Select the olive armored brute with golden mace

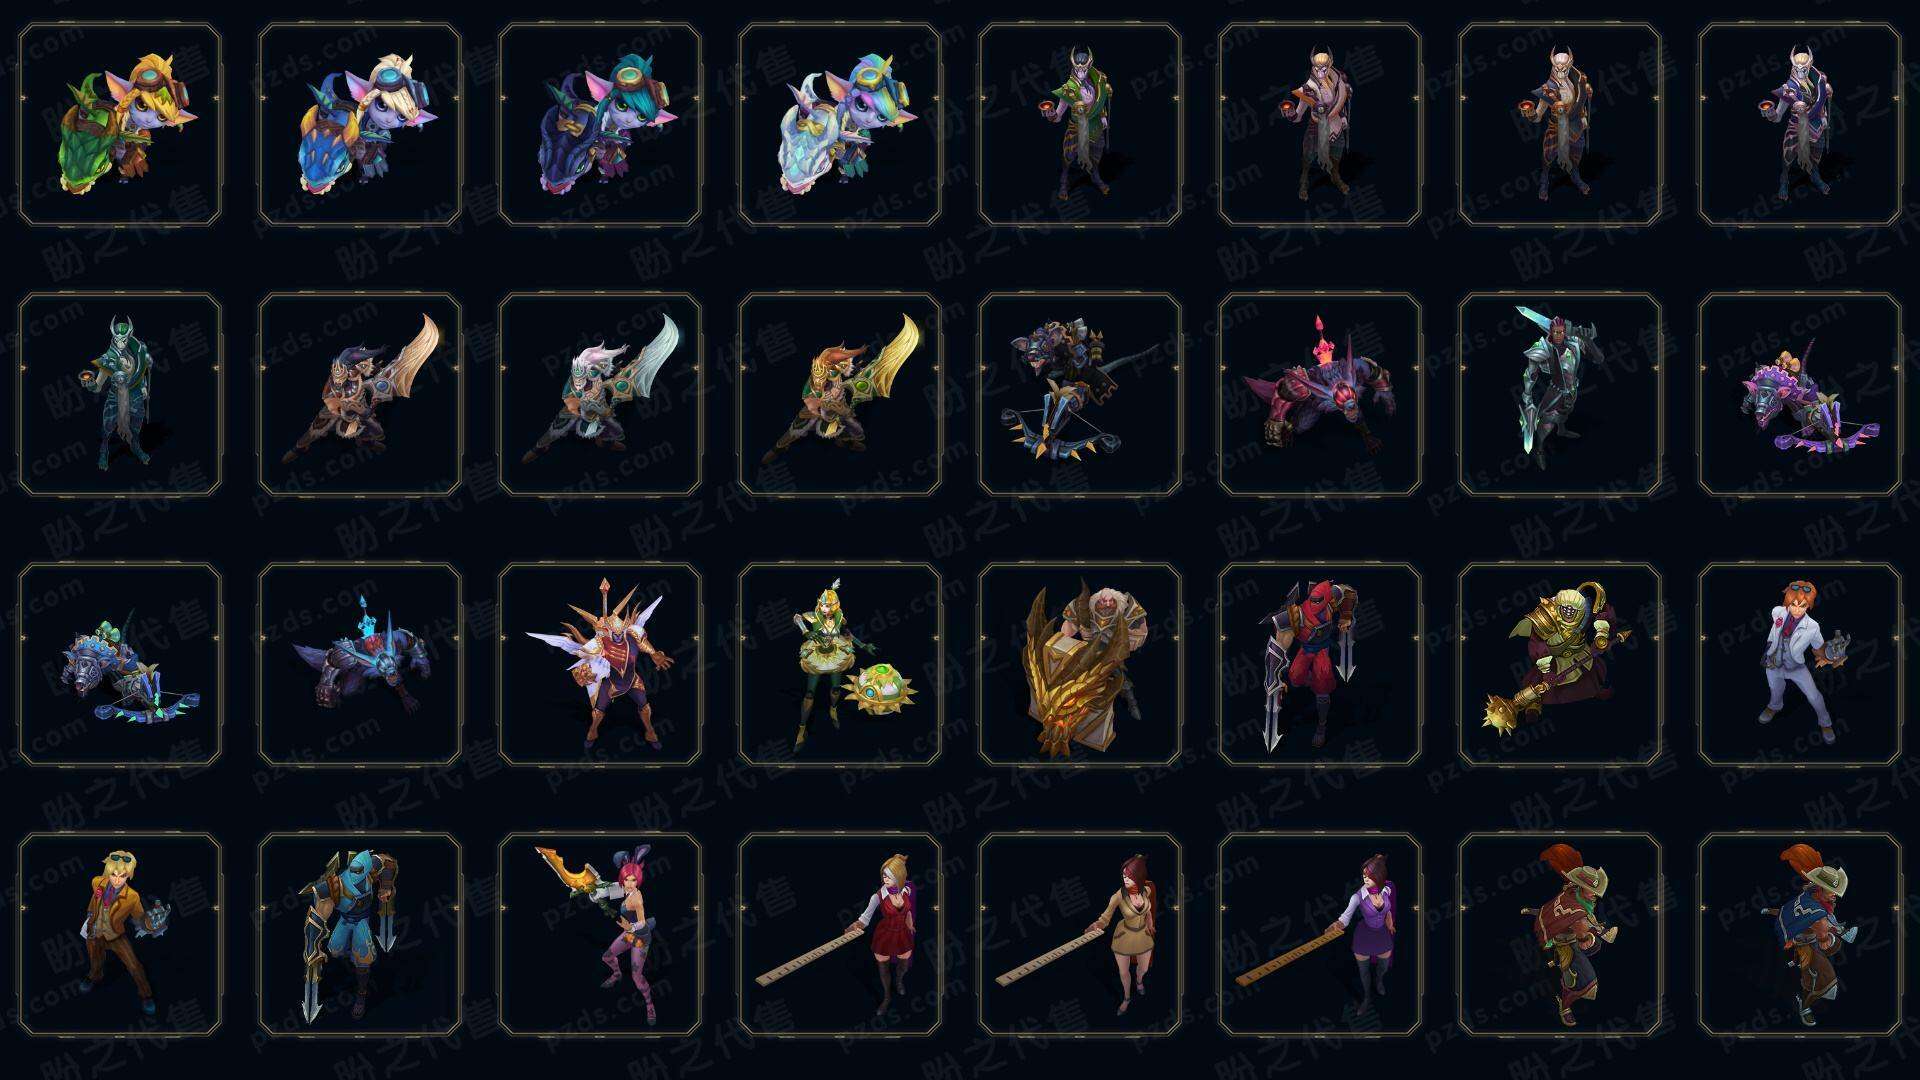click(1560, 665)
